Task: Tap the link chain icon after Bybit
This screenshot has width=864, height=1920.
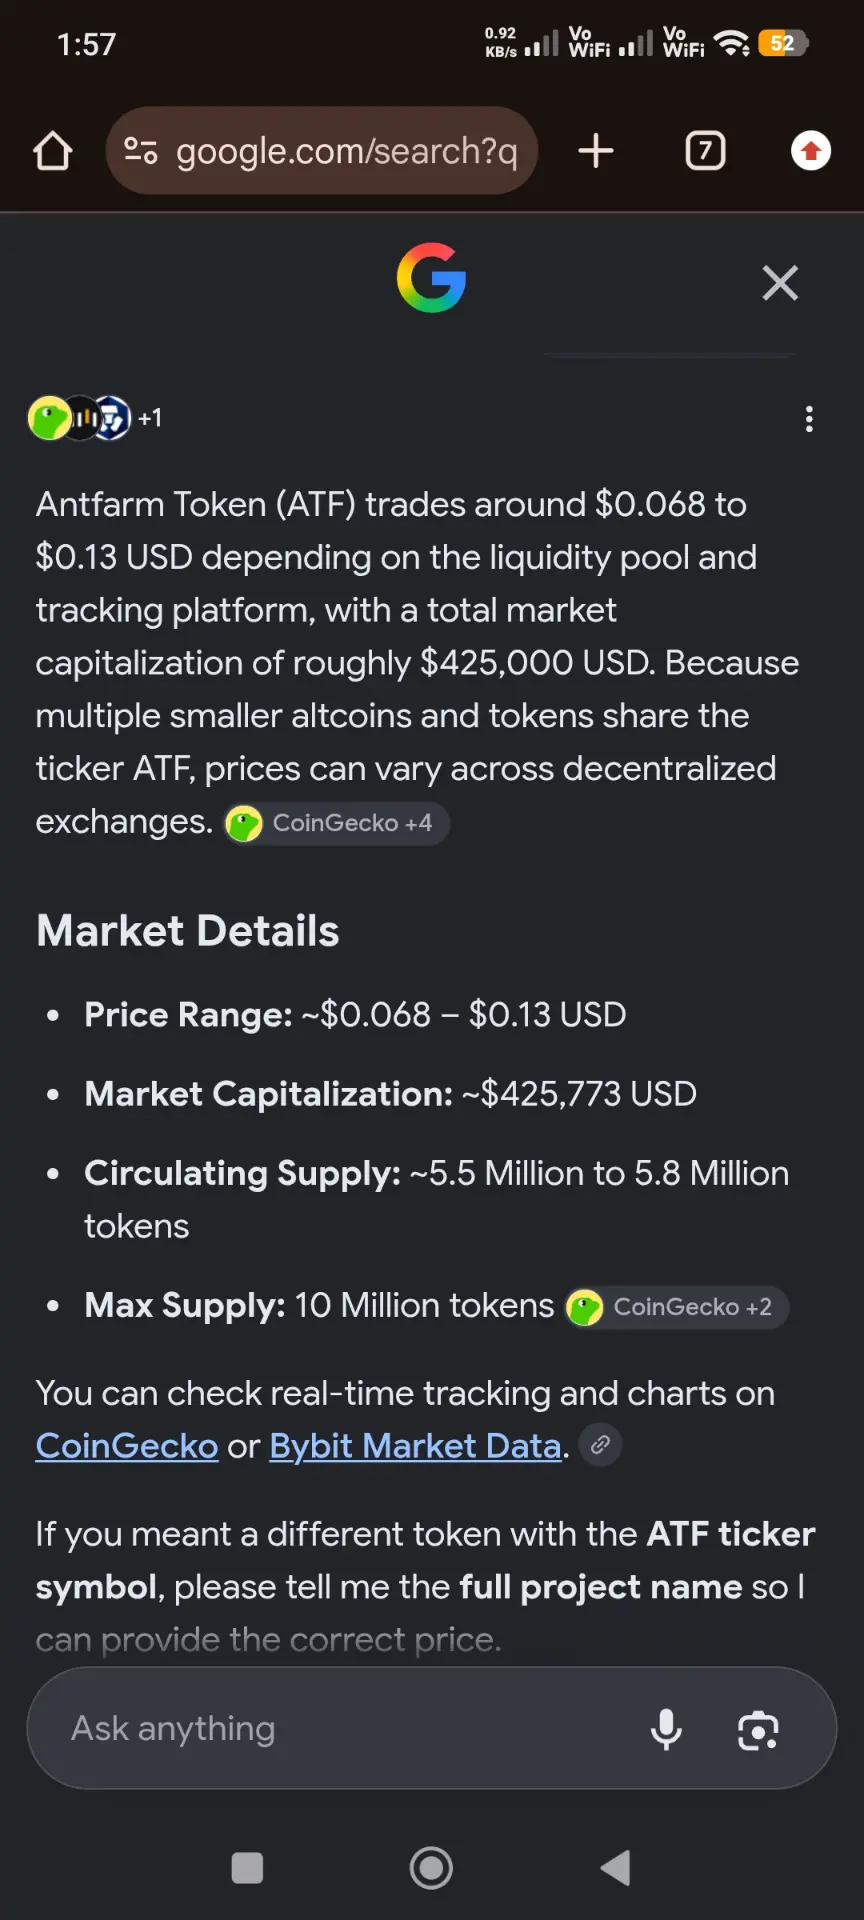Action: coord(600,1445)
